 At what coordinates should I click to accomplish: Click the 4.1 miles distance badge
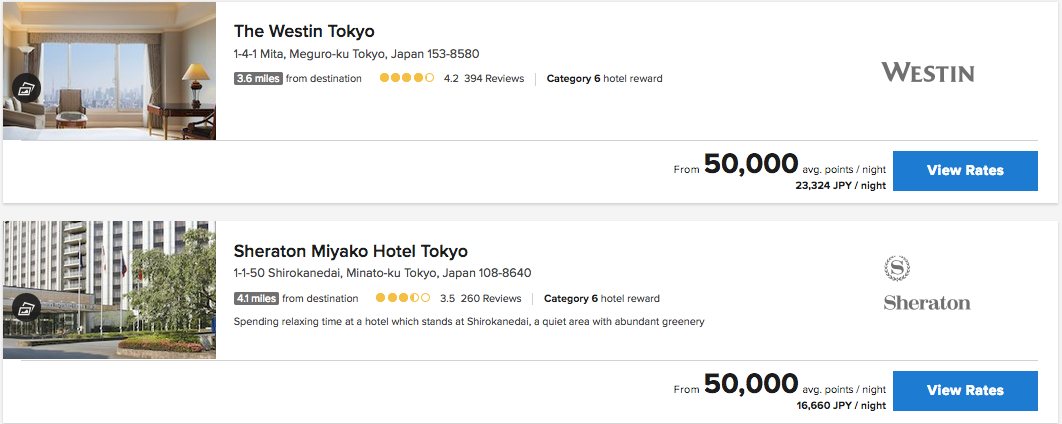click(x=256, y=298)
